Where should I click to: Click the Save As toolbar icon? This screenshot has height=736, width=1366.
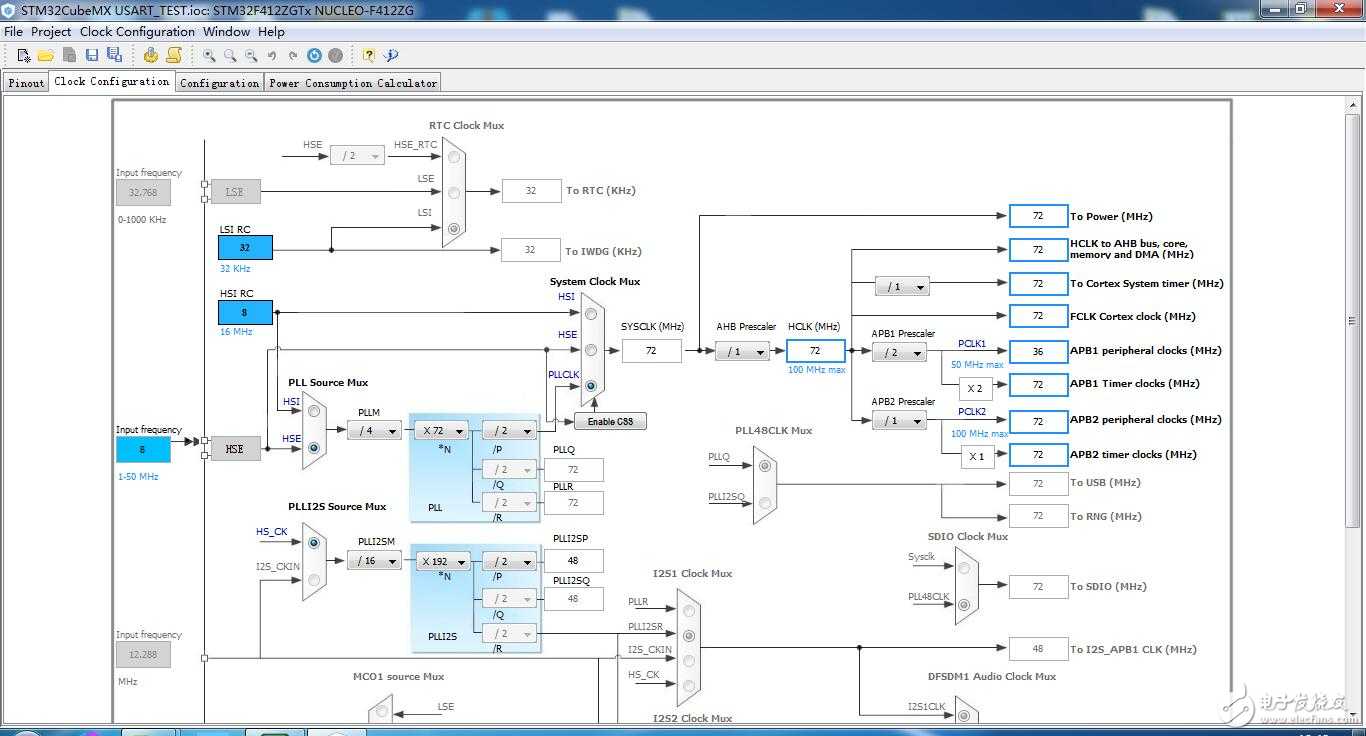click(114, 56)
